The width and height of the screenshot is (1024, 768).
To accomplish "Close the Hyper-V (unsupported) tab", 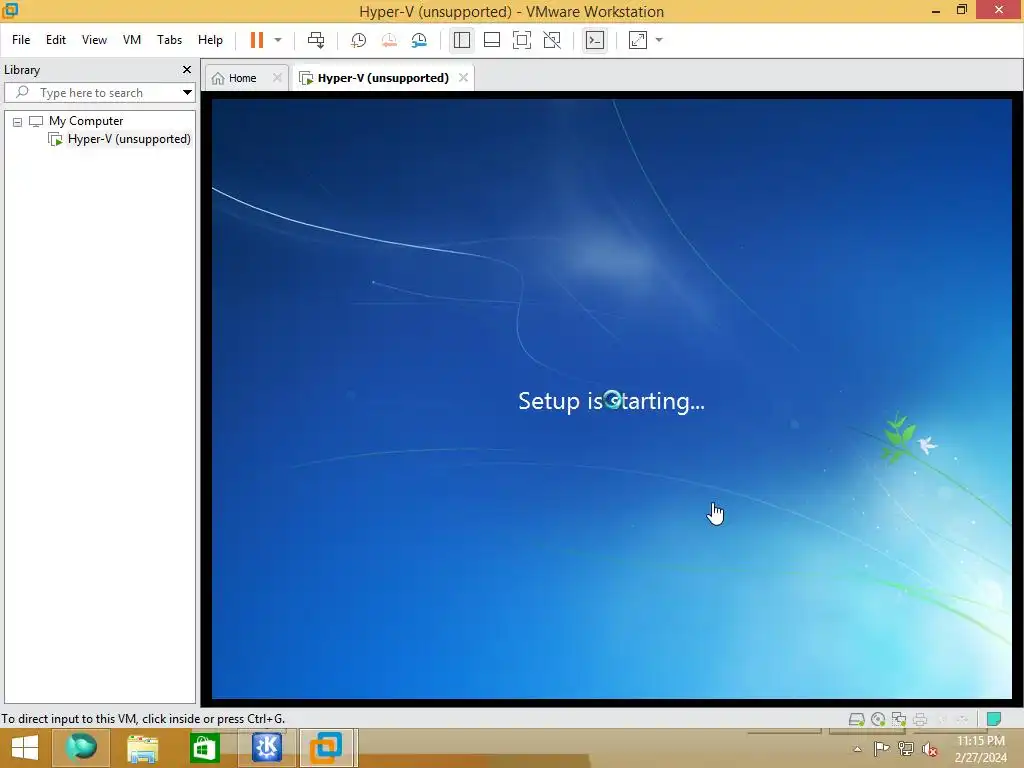I will (x=463, y=78).
